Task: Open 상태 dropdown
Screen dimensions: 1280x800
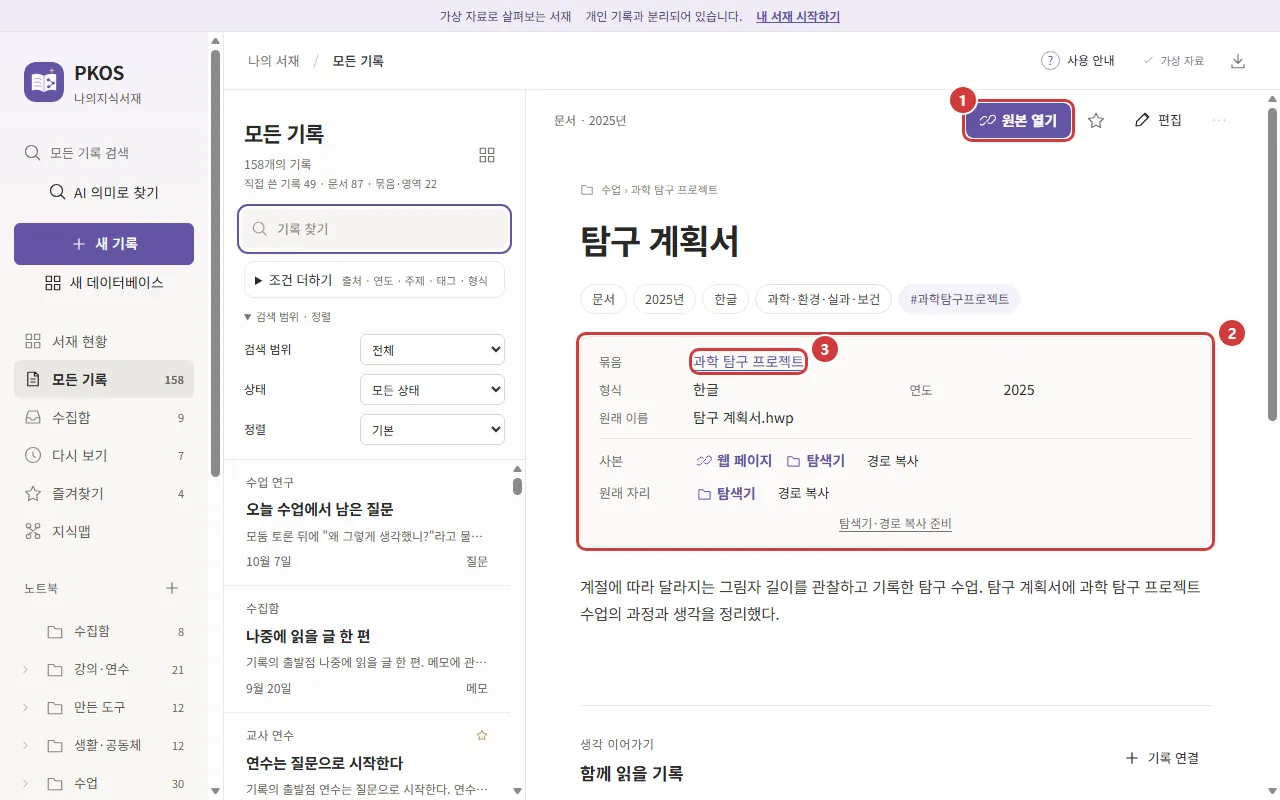Action: click(432, 390)
